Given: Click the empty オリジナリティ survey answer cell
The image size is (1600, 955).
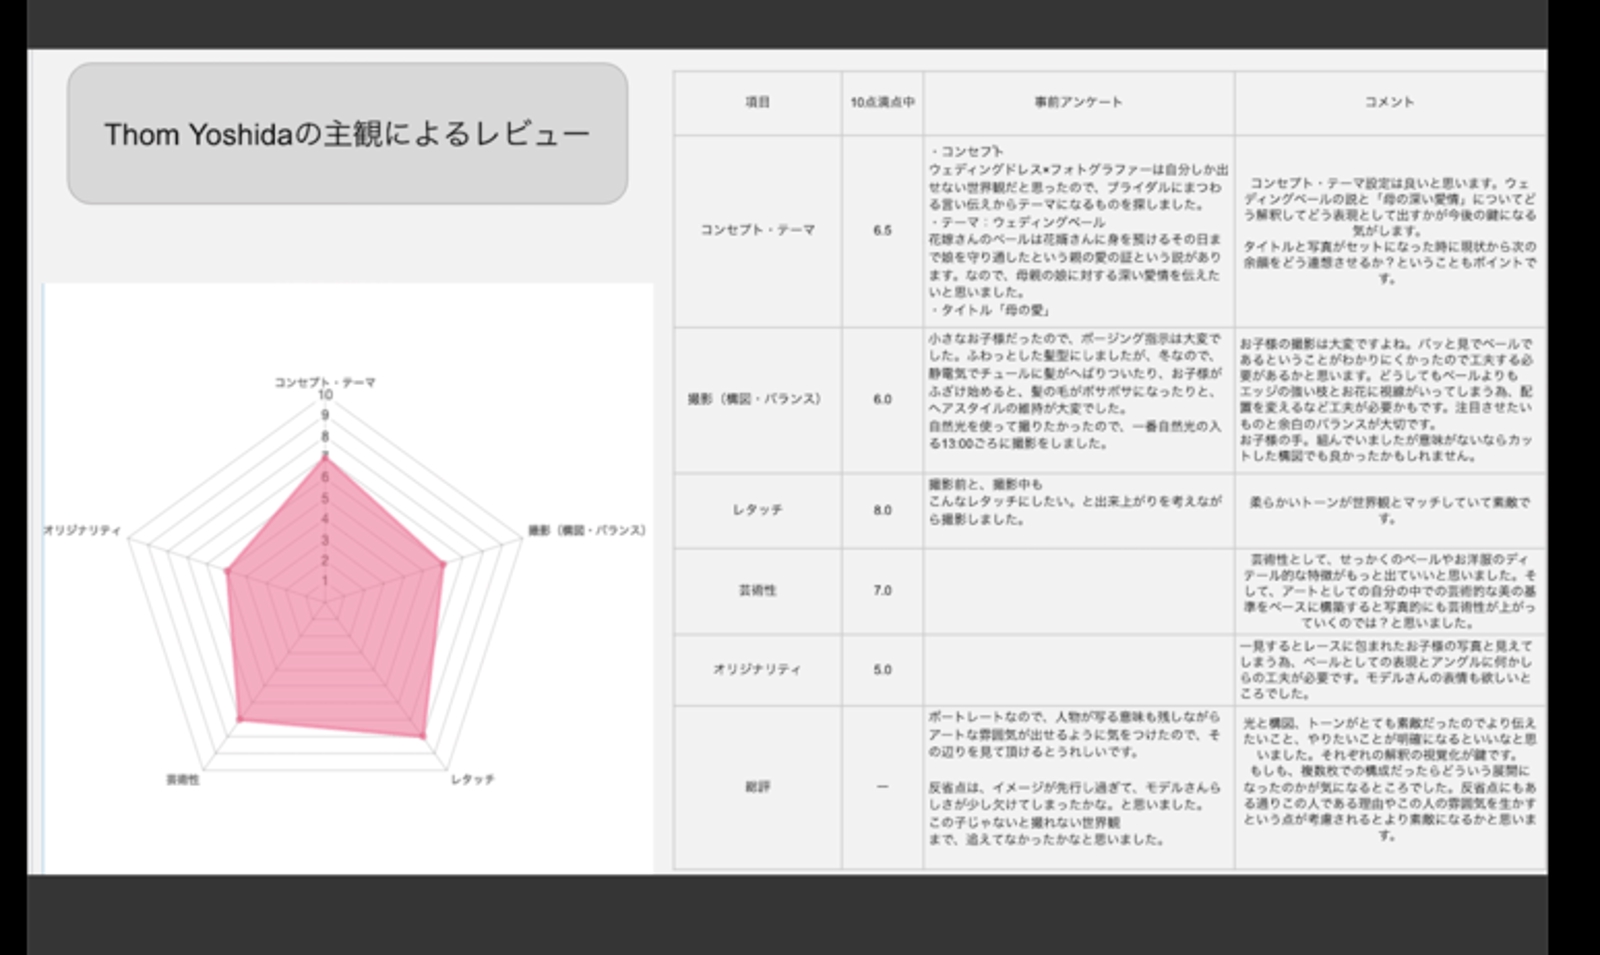Looking at the screenshot, I should [1078, 669].
